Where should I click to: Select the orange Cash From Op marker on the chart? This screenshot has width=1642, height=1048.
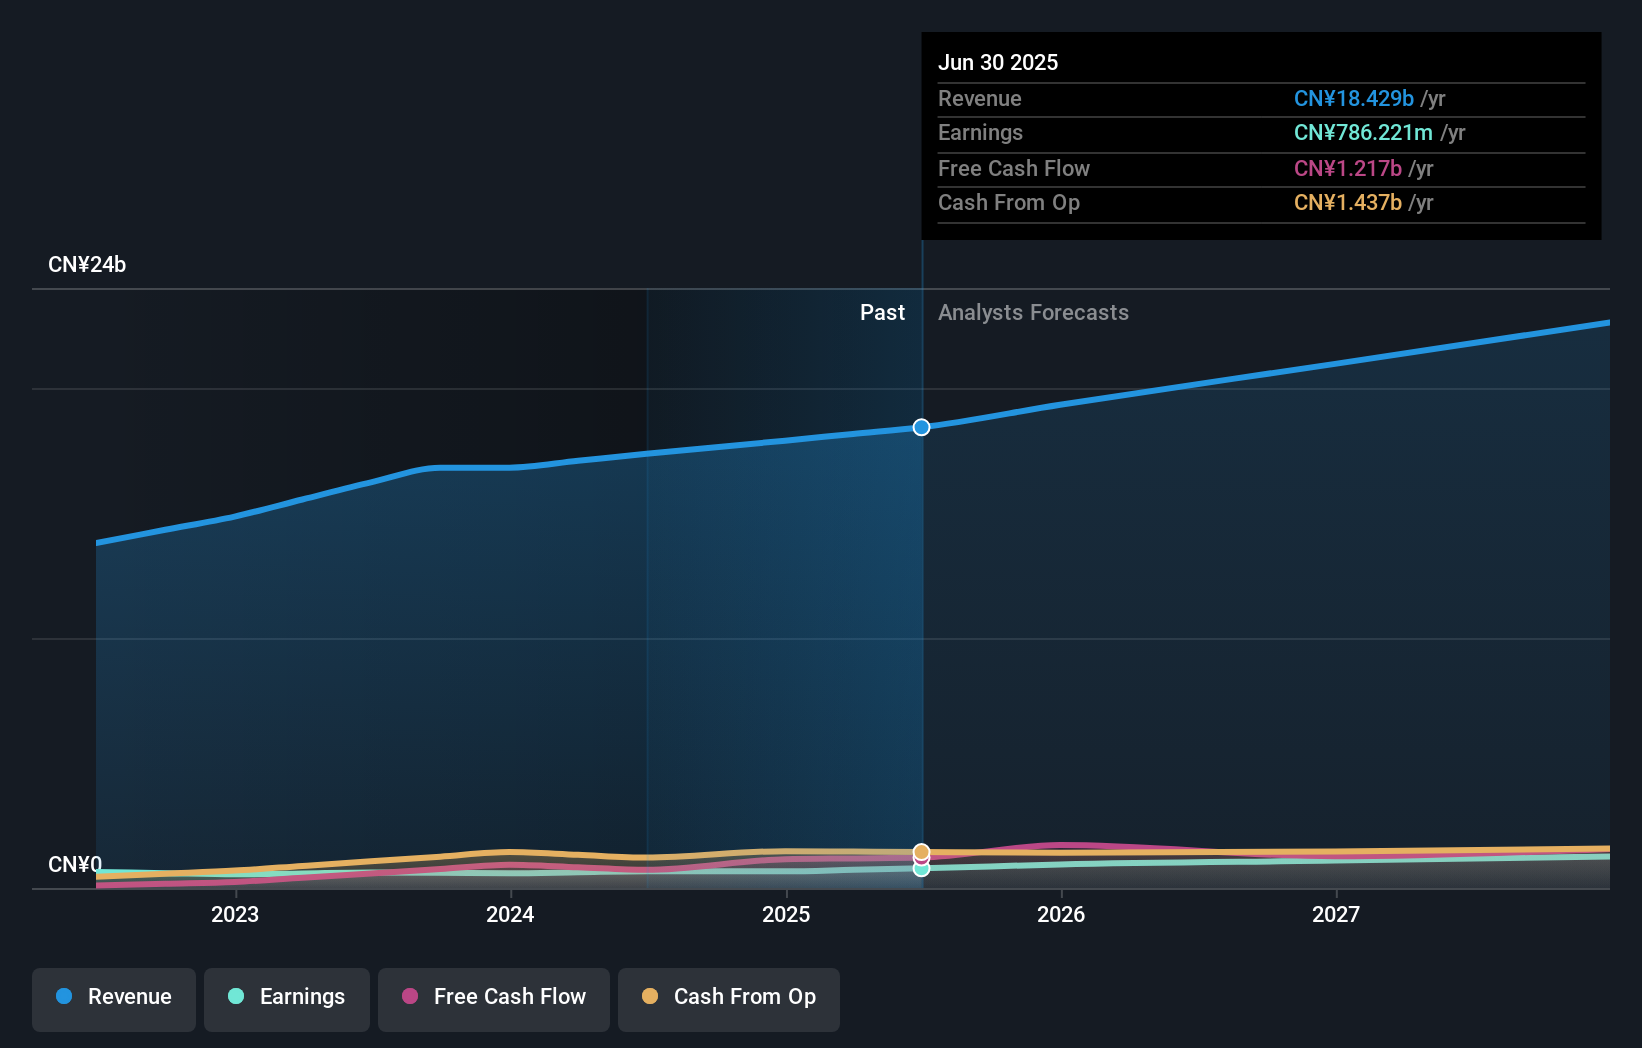click(921, 852)
